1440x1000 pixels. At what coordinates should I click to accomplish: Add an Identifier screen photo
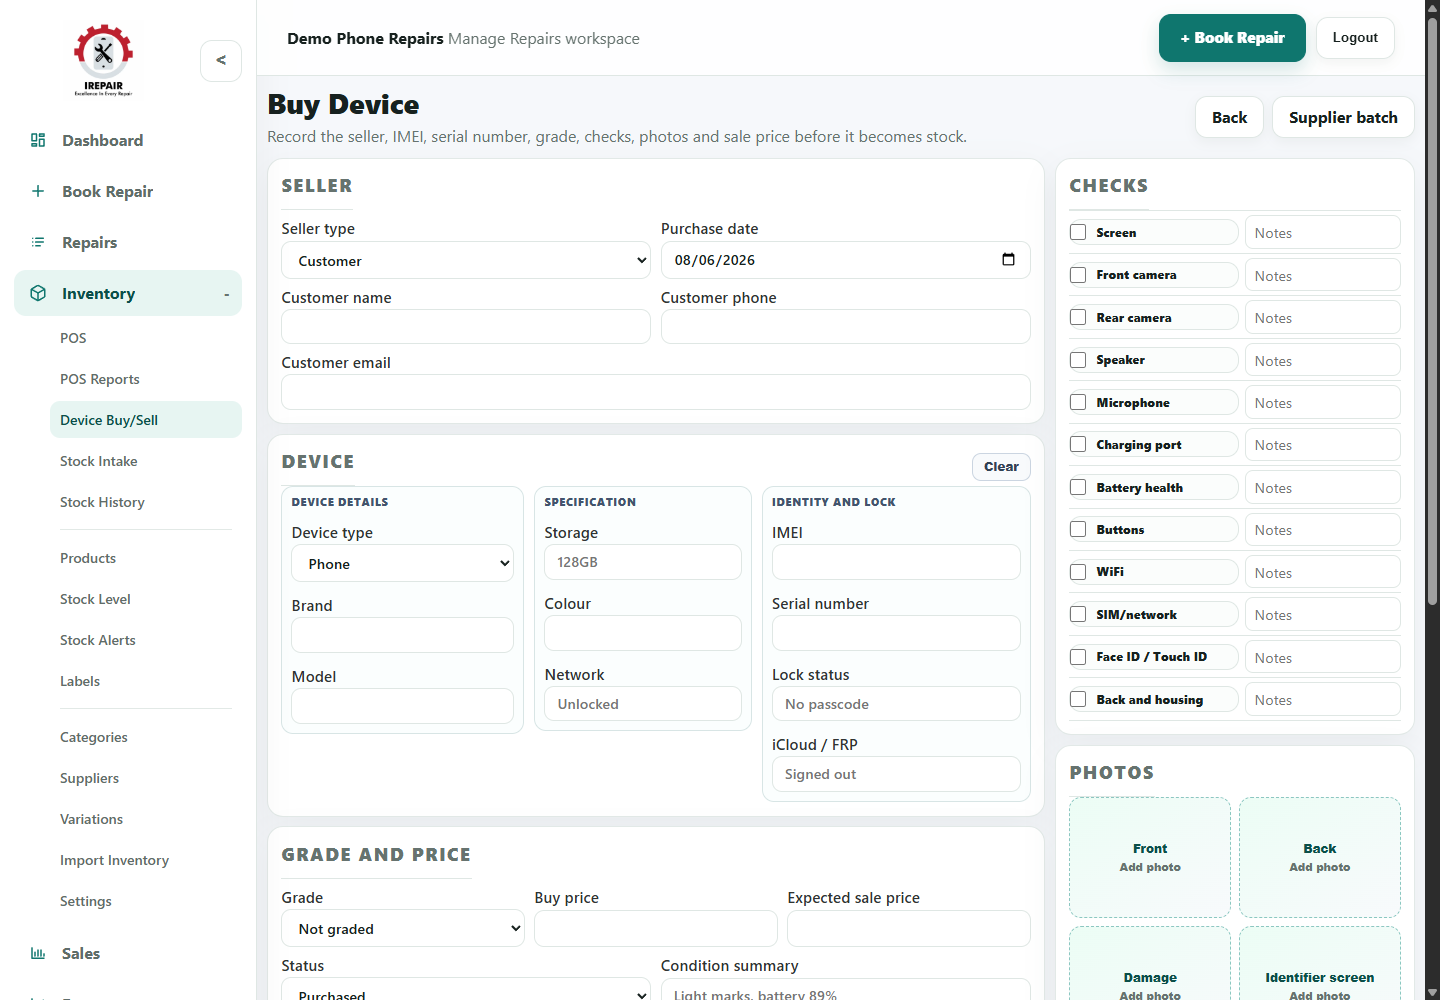[1320, 964]
